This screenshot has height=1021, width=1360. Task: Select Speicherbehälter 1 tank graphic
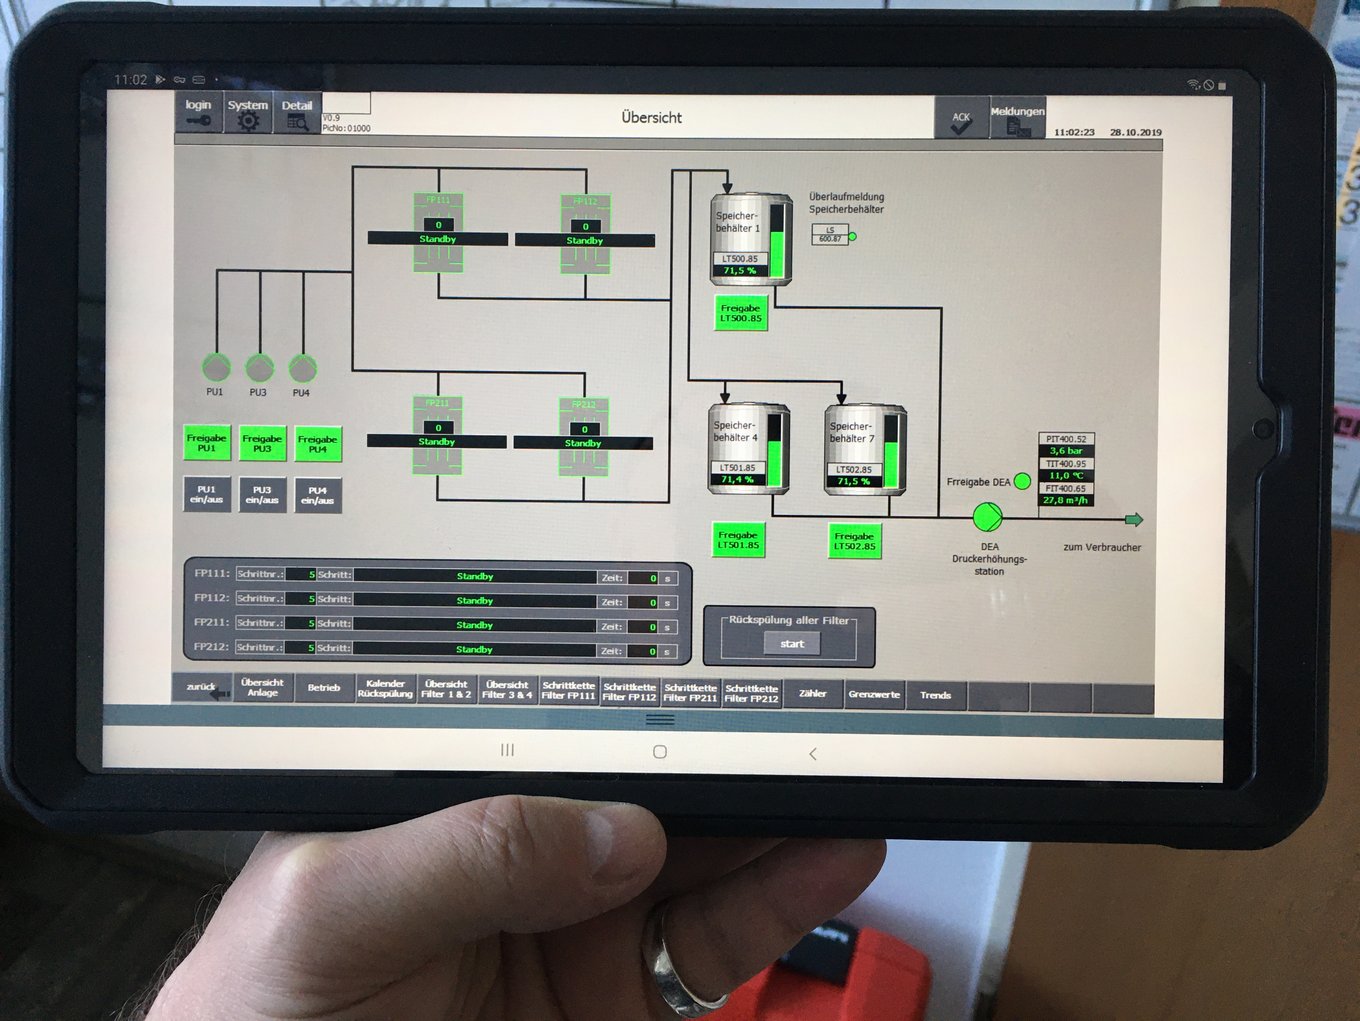tap(751, 237)
